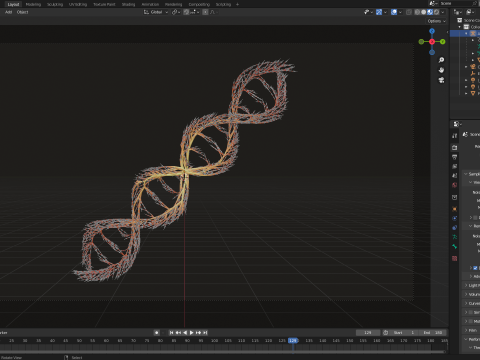
Task: Click the add workspace plus button
Action: 237,4
